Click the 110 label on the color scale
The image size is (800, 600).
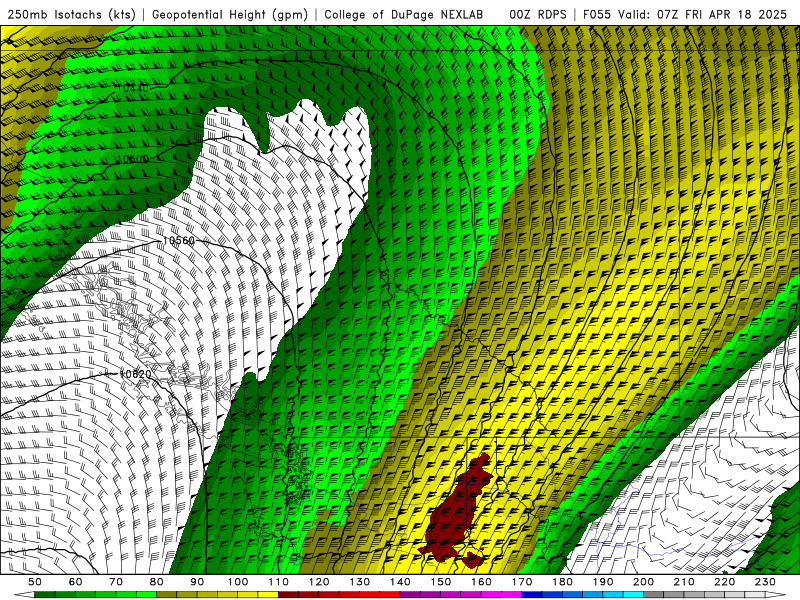[x=279, y=582]
